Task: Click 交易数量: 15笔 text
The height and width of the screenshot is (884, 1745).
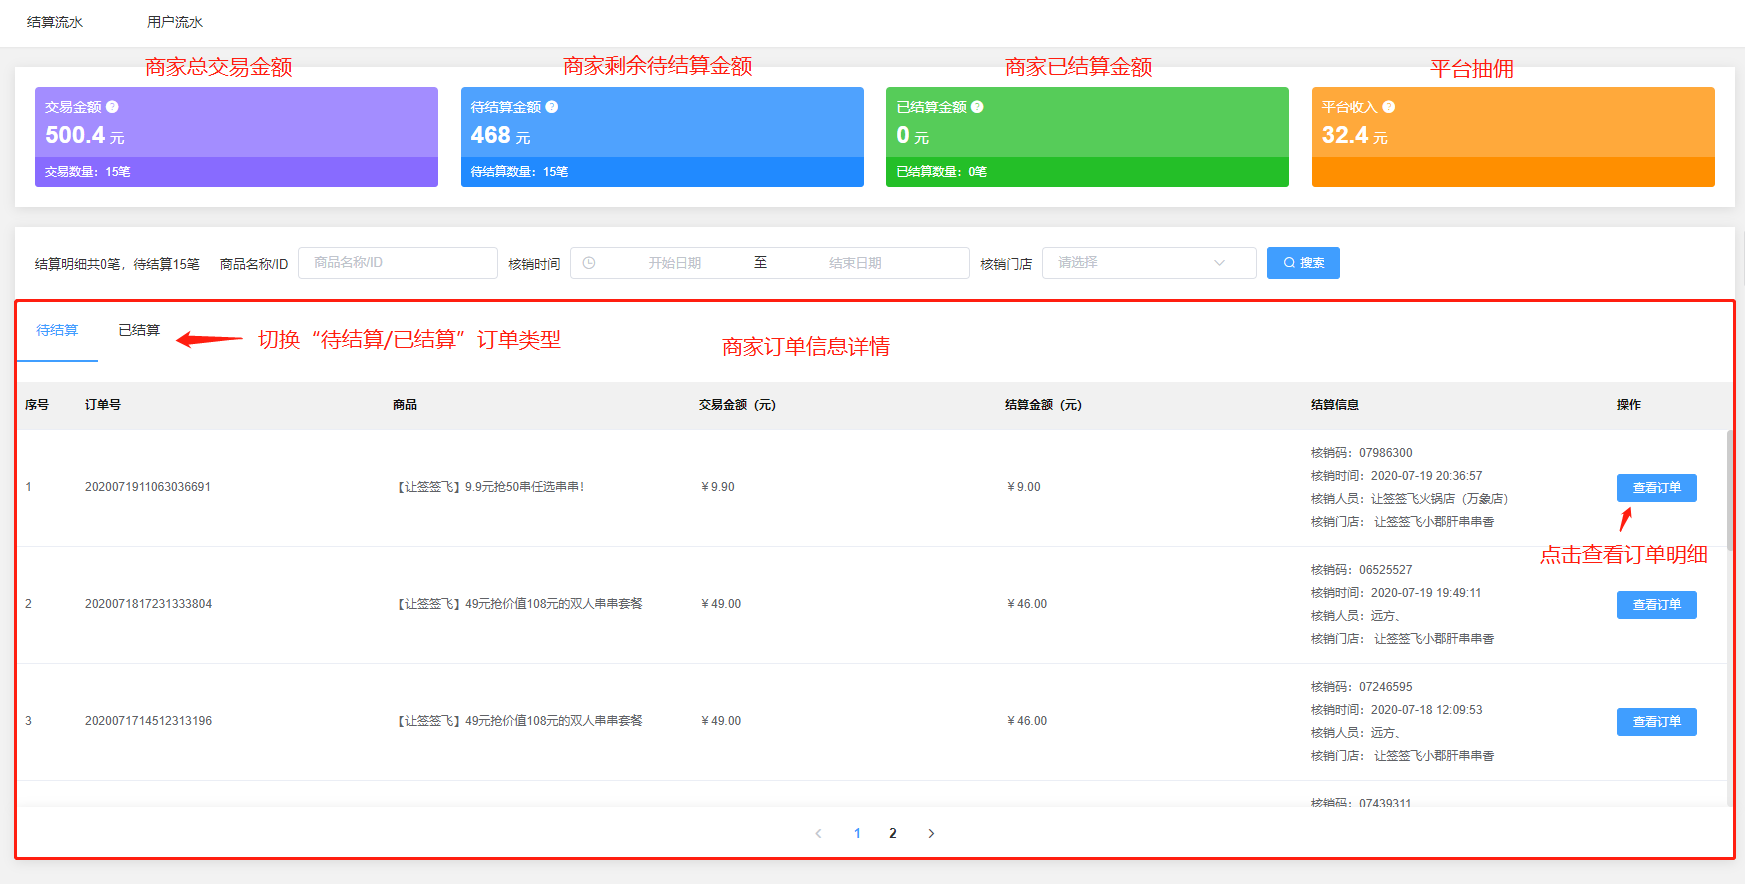Action: pos(88,172)
